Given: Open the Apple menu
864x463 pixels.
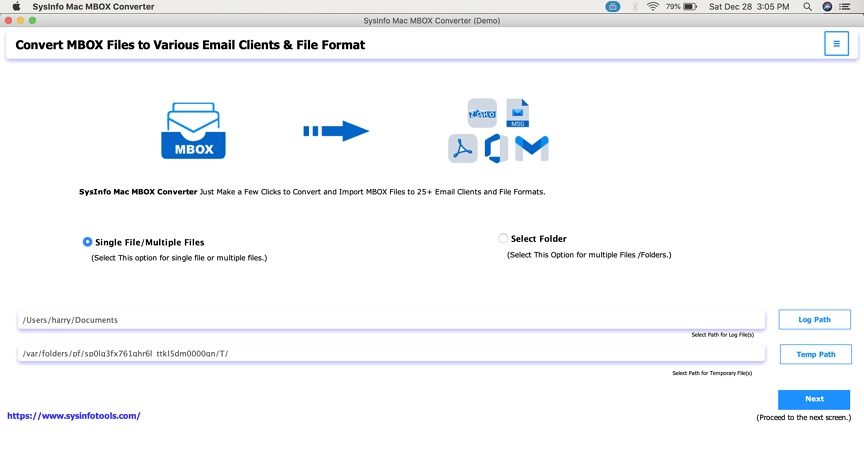Looking at the screenshot, I should click(x=17, y=7).
